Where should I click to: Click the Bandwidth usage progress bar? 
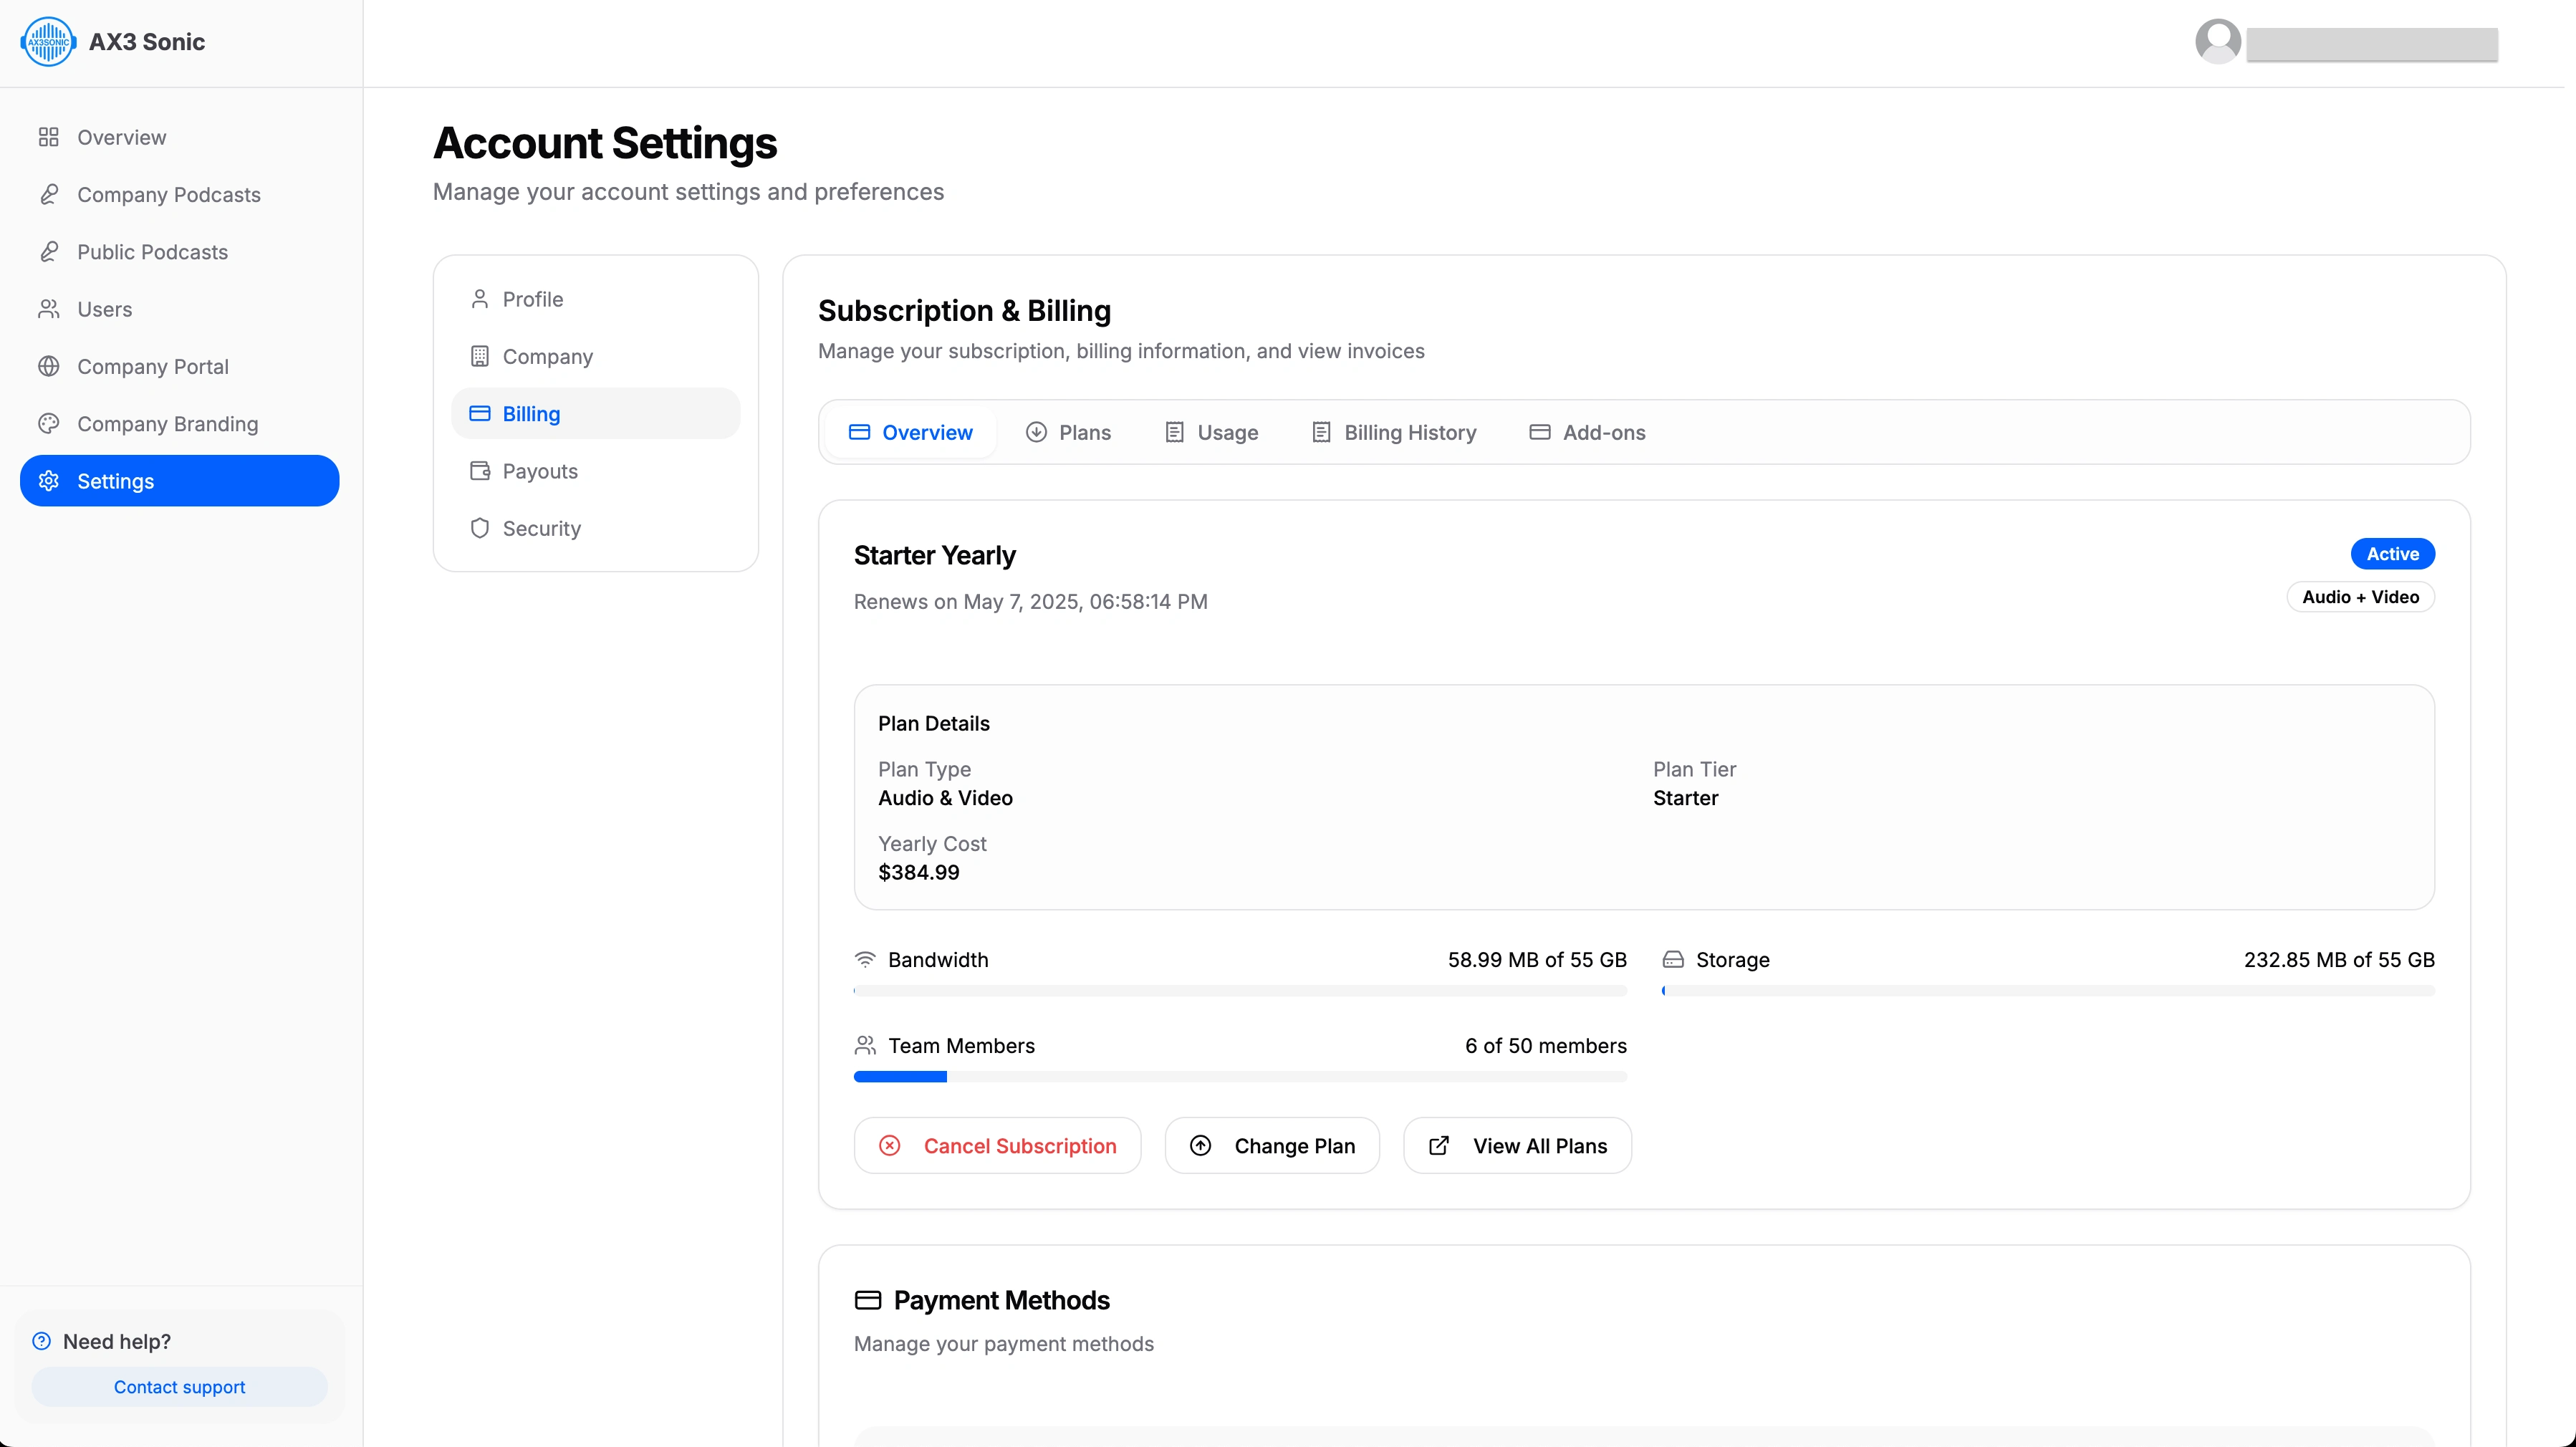point(1240,990)
